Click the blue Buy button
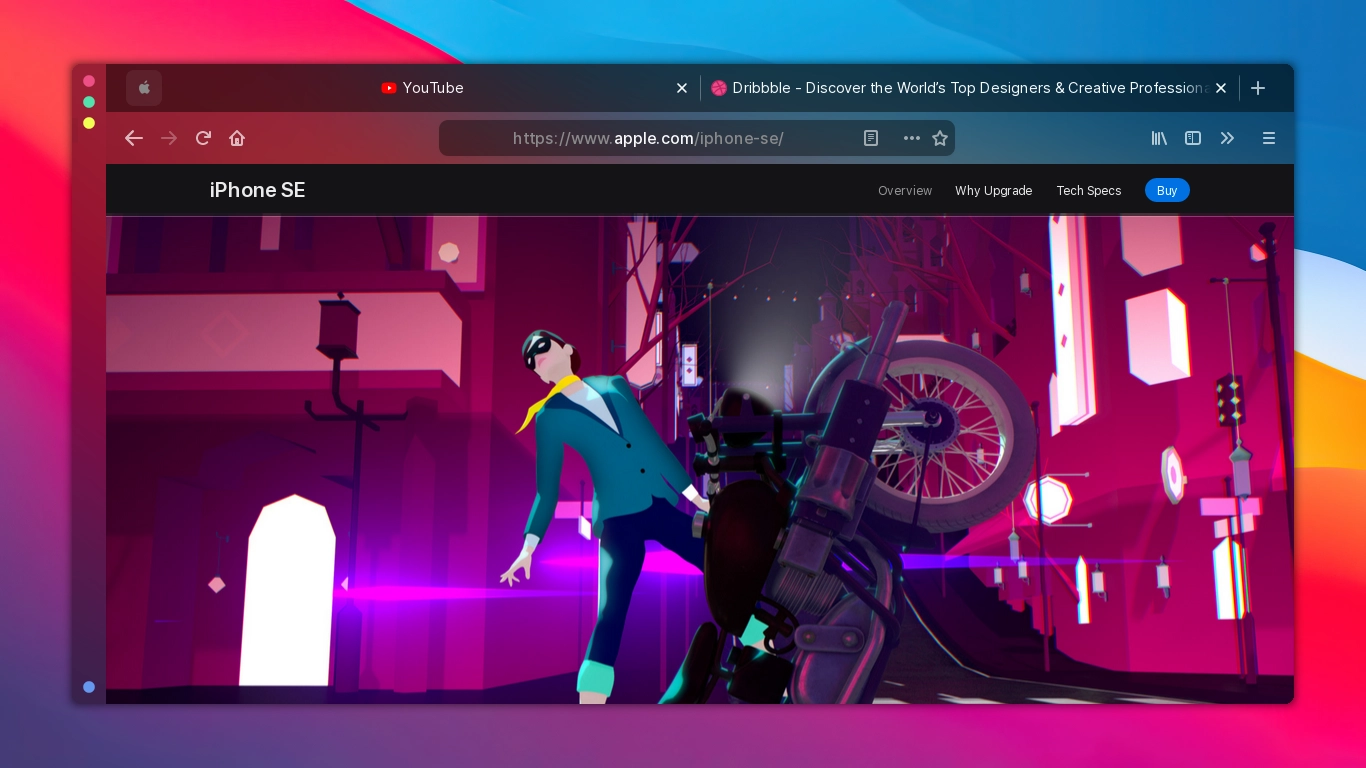 pos(1167,190)
